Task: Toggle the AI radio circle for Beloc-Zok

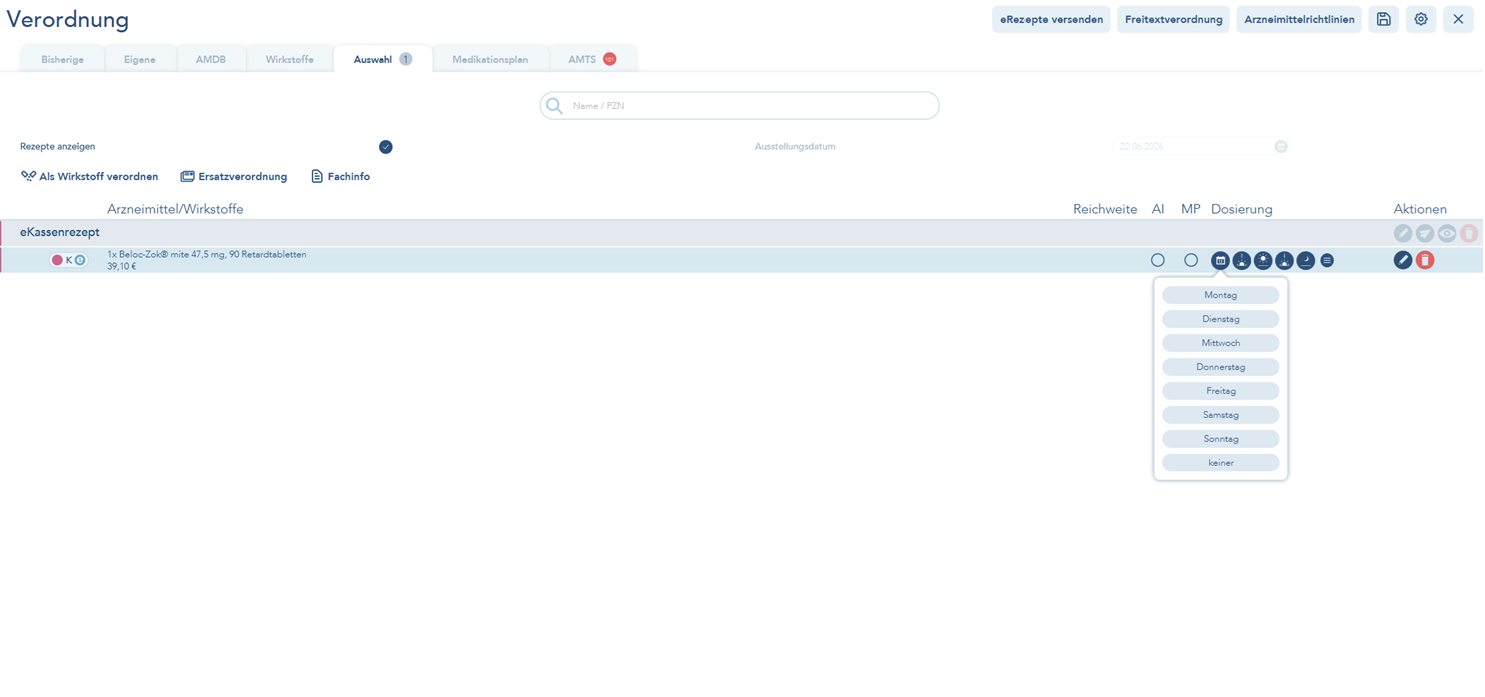Action: (1158, 260)
